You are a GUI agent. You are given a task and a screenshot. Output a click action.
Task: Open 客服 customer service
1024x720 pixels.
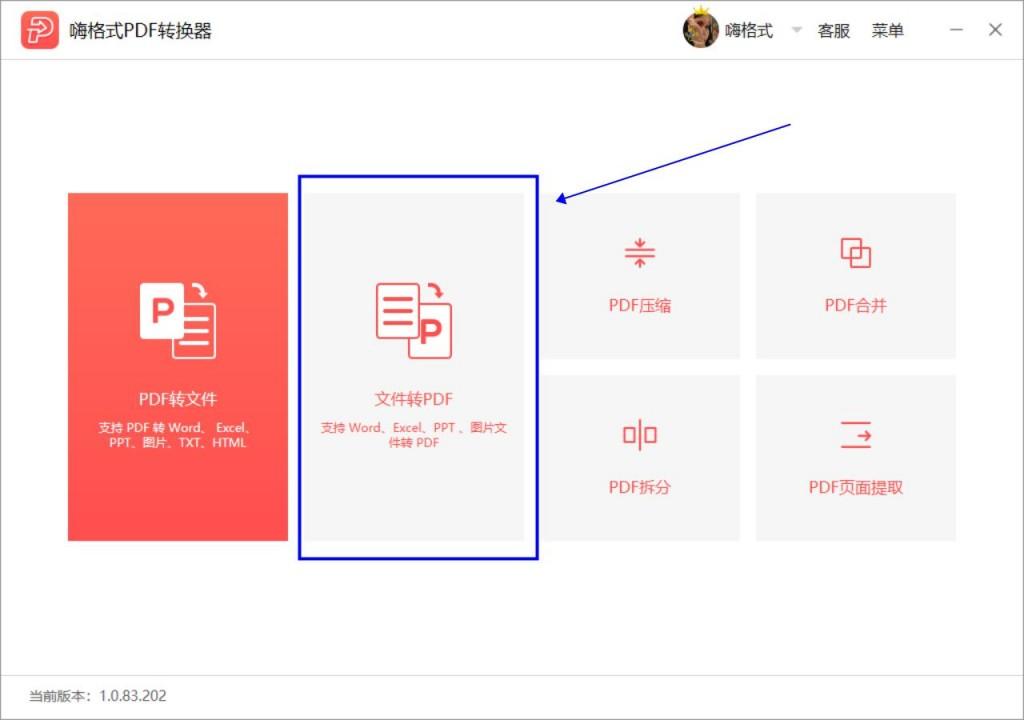pyautogui.click(x=833, y=30)
